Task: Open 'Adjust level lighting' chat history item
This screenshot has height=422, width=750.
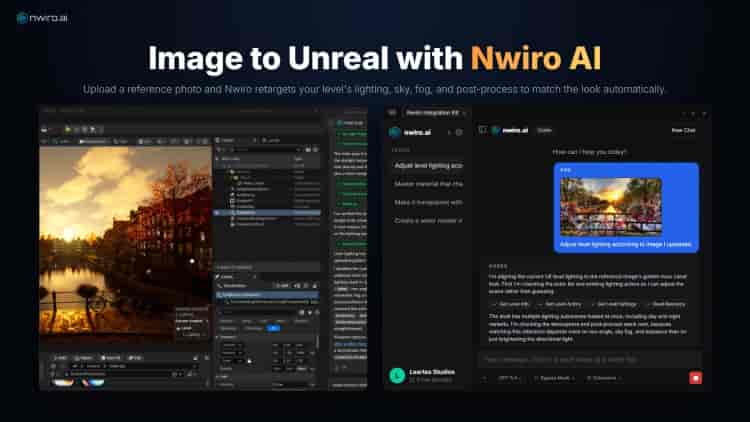Action: click(427, 166)
